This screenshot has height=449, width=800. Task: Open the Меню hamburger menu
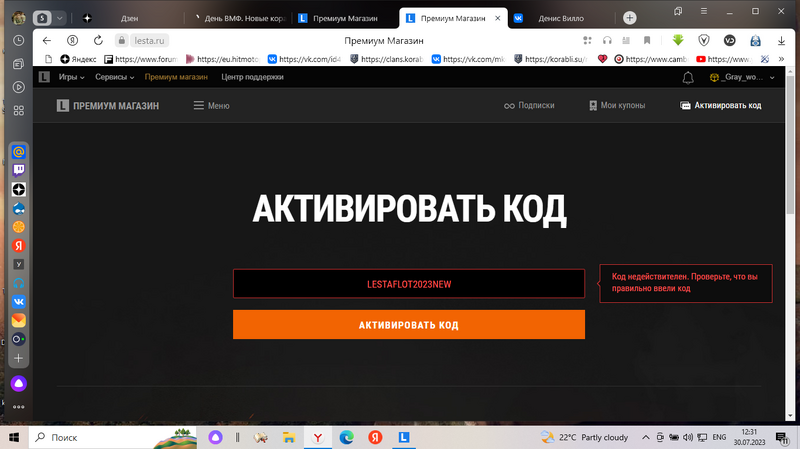[211, 105]
